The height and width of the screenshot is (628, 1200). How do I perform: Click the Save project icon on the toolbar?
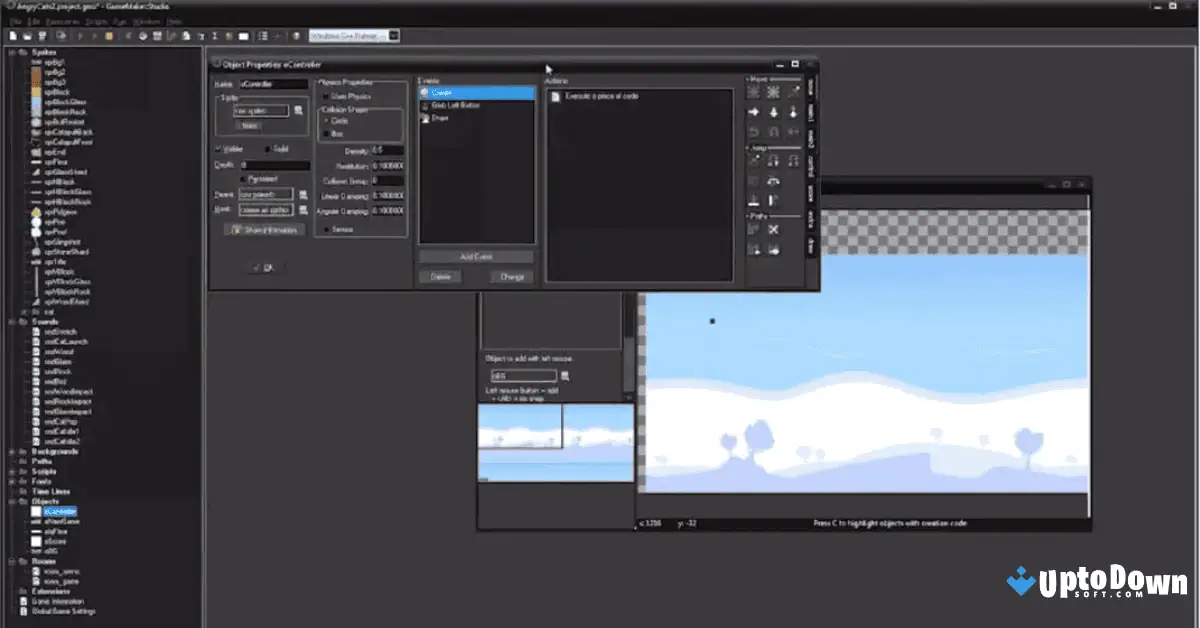(41, 34)
